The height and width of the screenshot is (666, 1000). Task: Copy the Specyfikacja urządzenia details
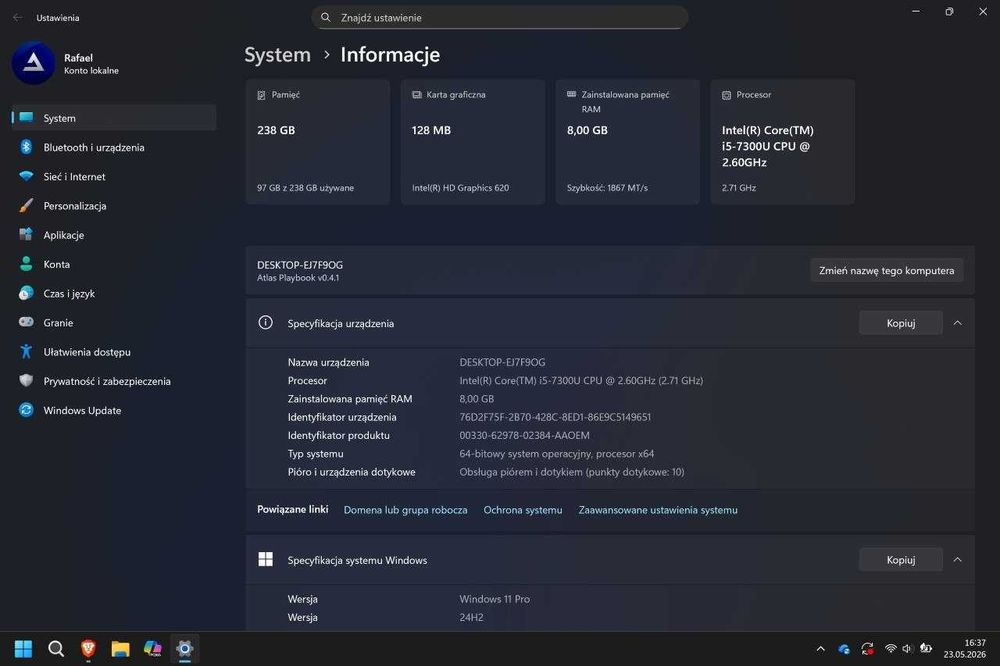[x=901, y=323]
